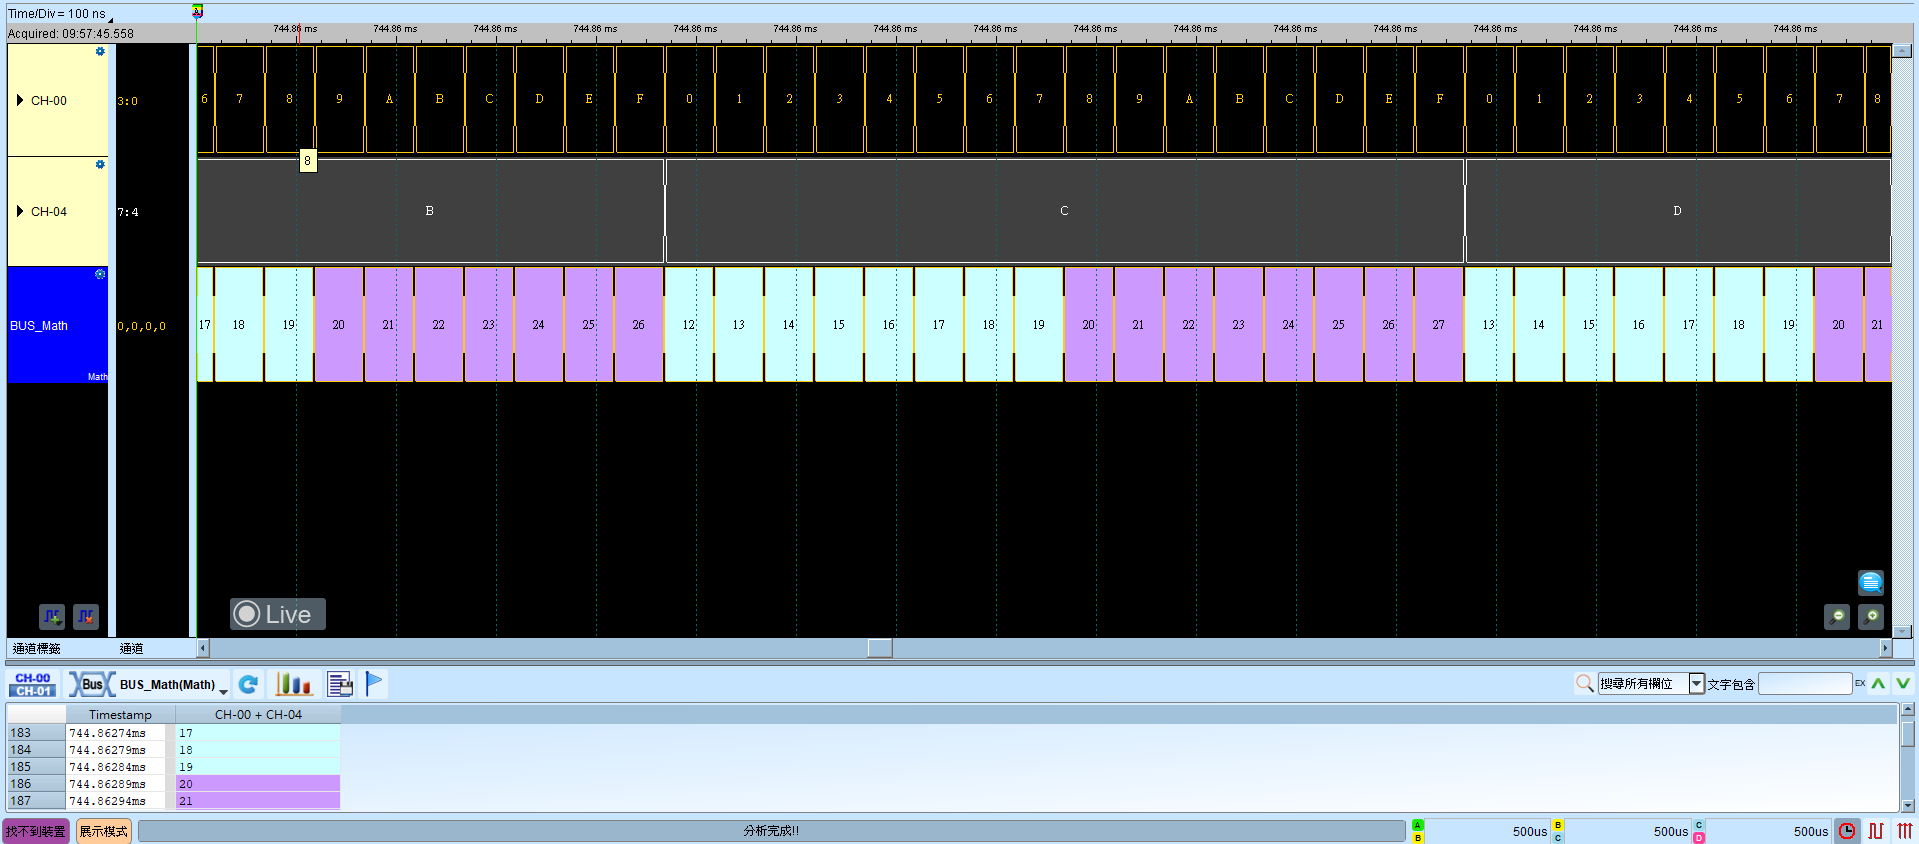Viewport: 1919px width, 844px height.
Task: Click the red triple-arrow edge icon
Action: 1904,831
